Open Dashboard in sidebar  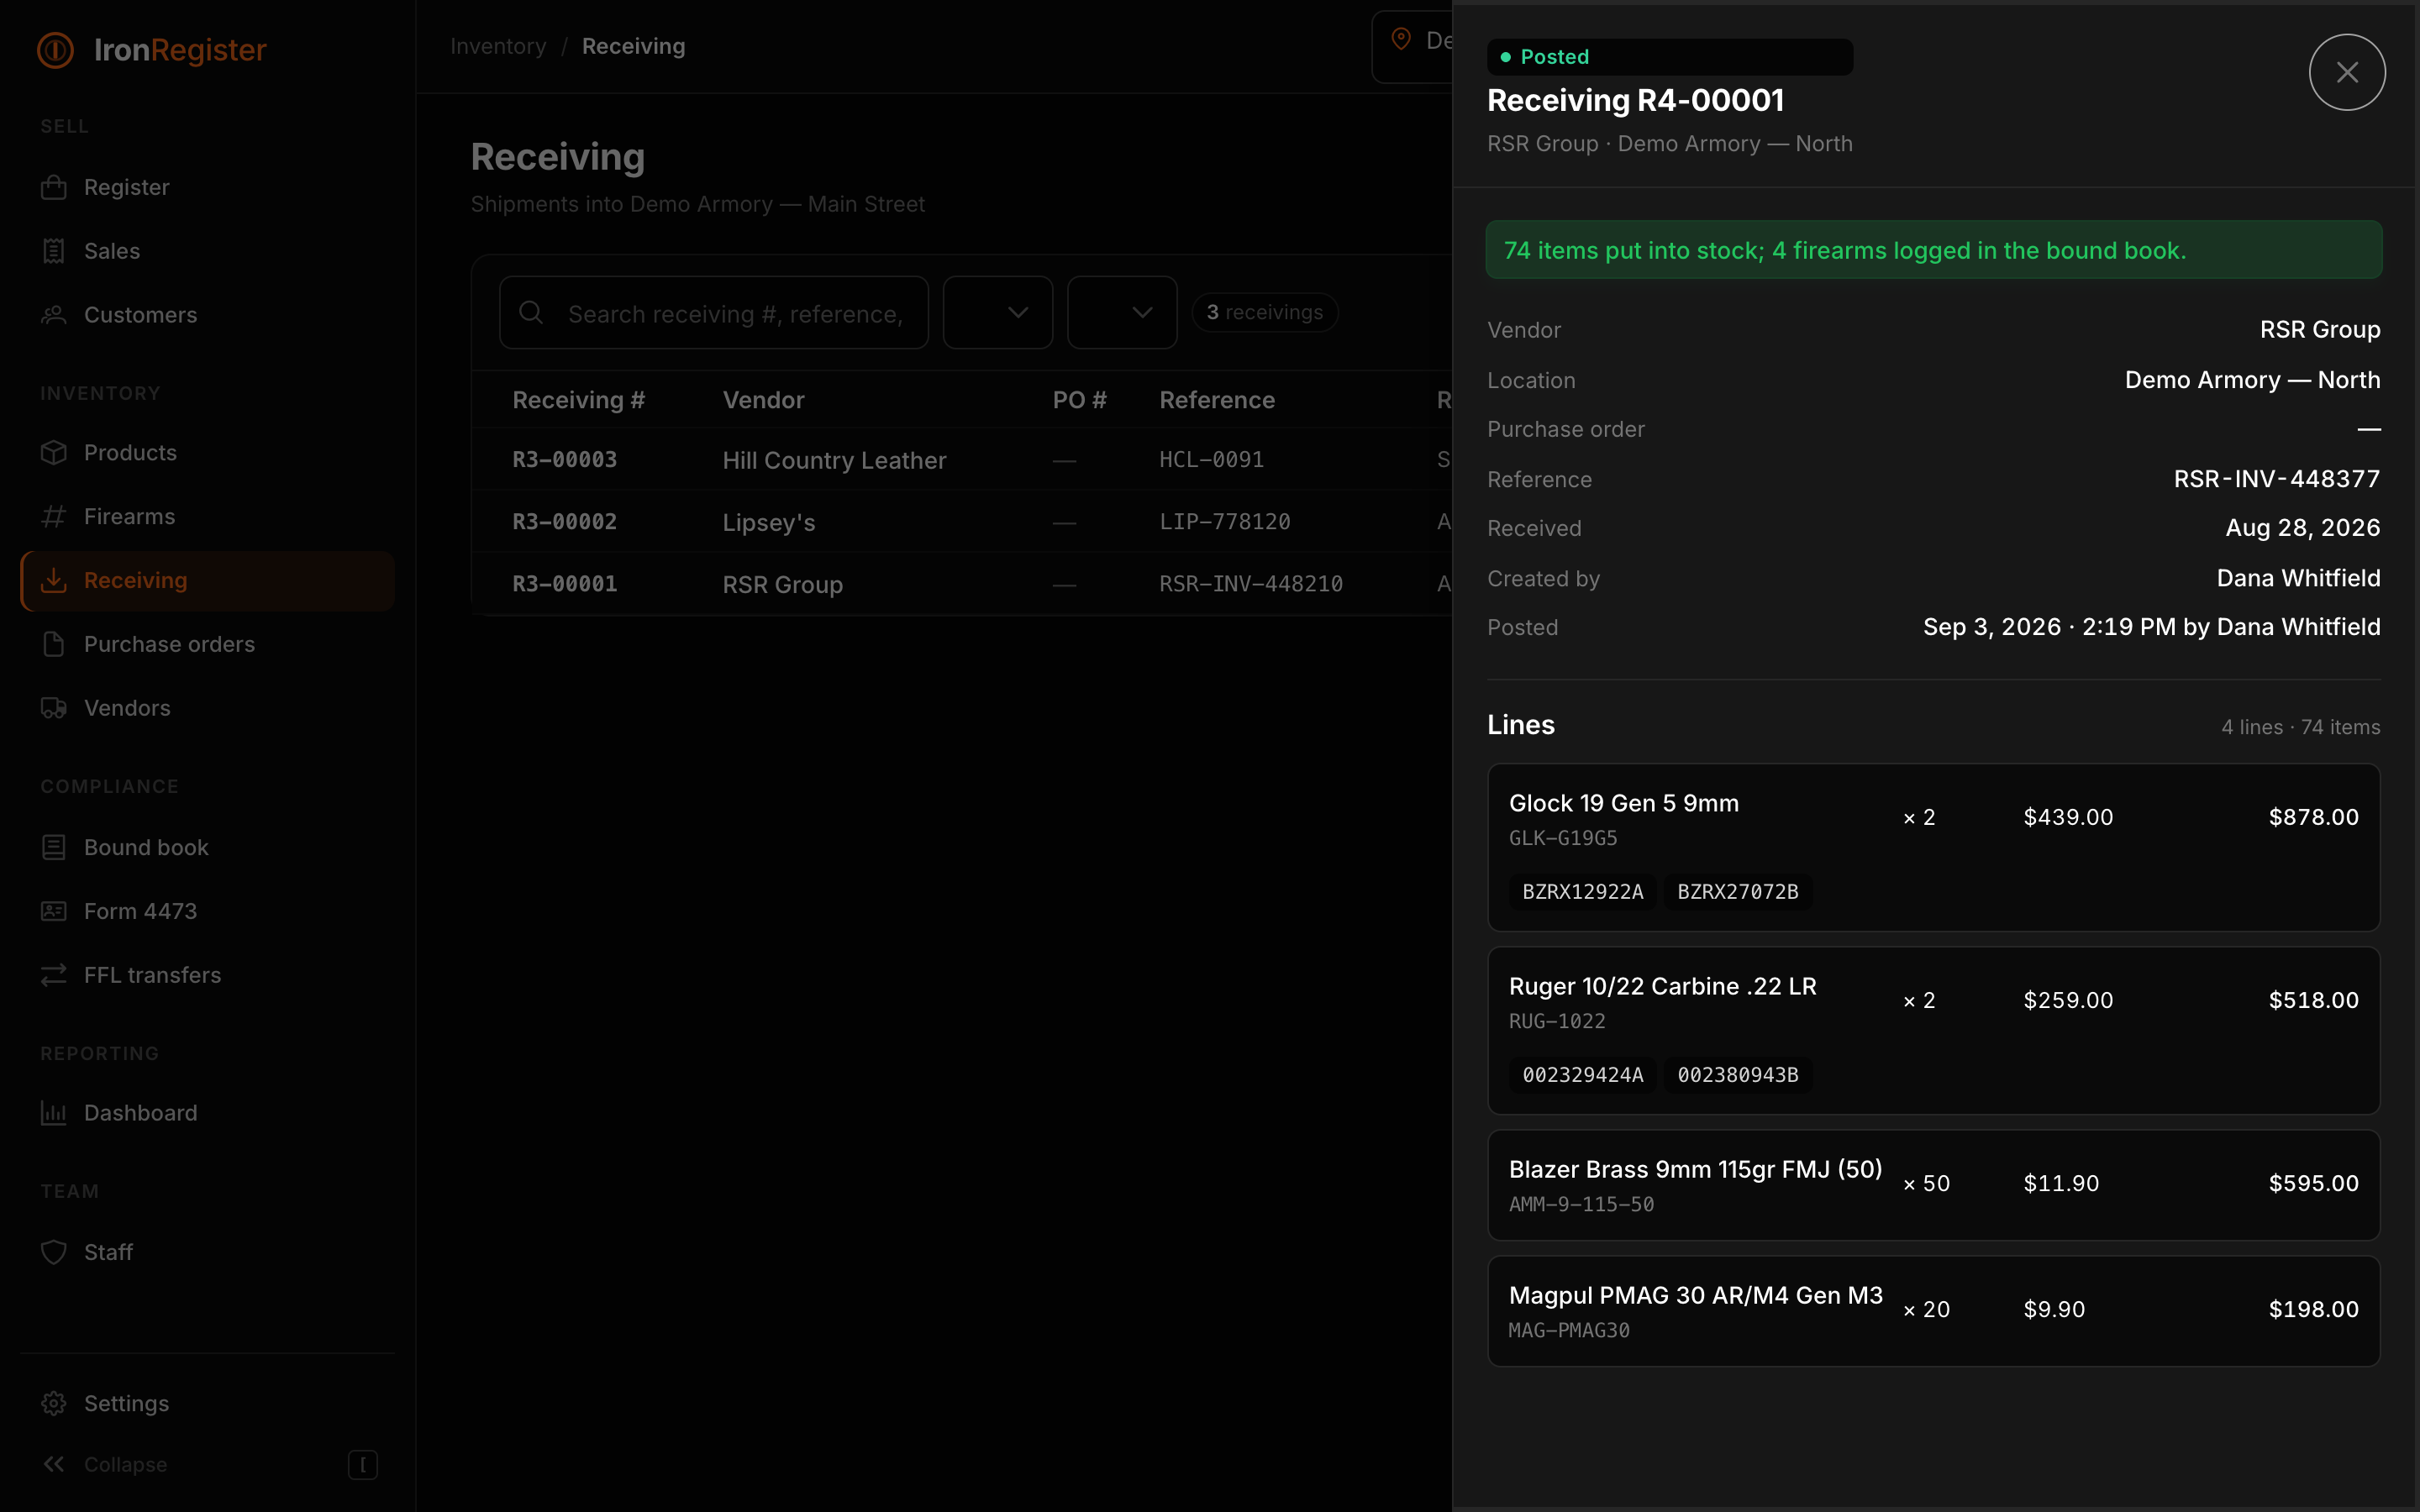coord(207,1114)
